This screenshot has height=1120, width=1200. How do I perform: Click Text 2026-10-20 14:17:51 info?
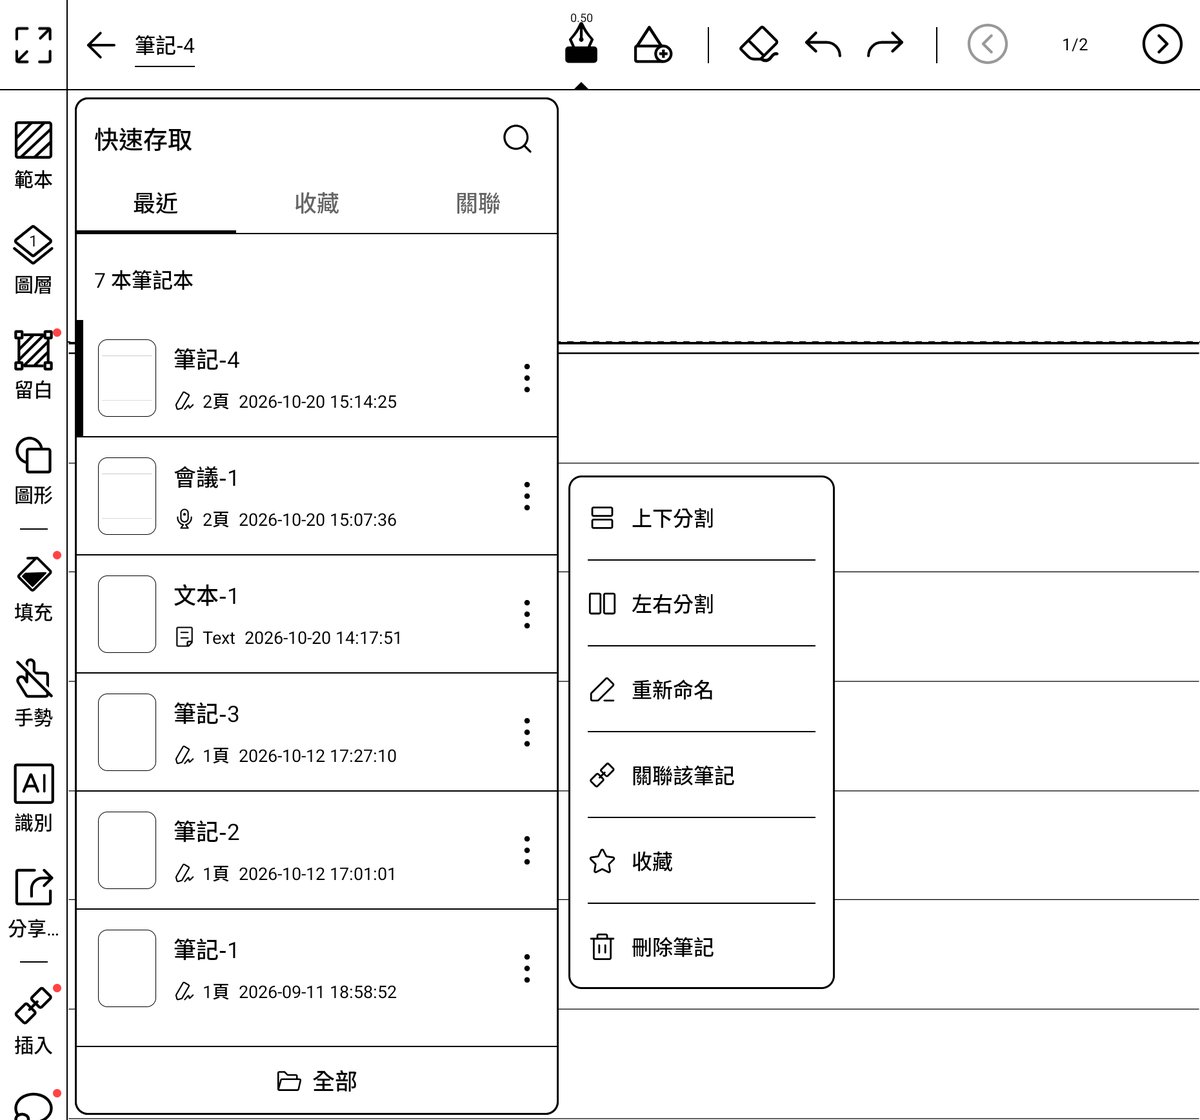click(x=302, y=638)
